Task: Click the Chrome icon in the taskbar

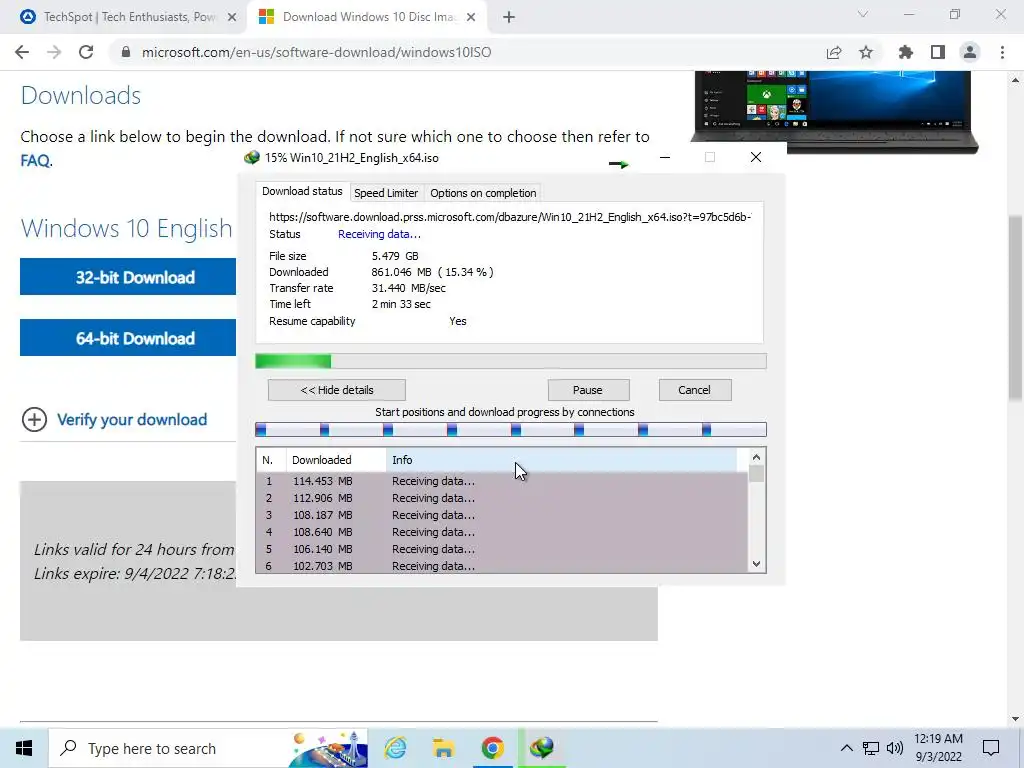Action: coord(492,748)
